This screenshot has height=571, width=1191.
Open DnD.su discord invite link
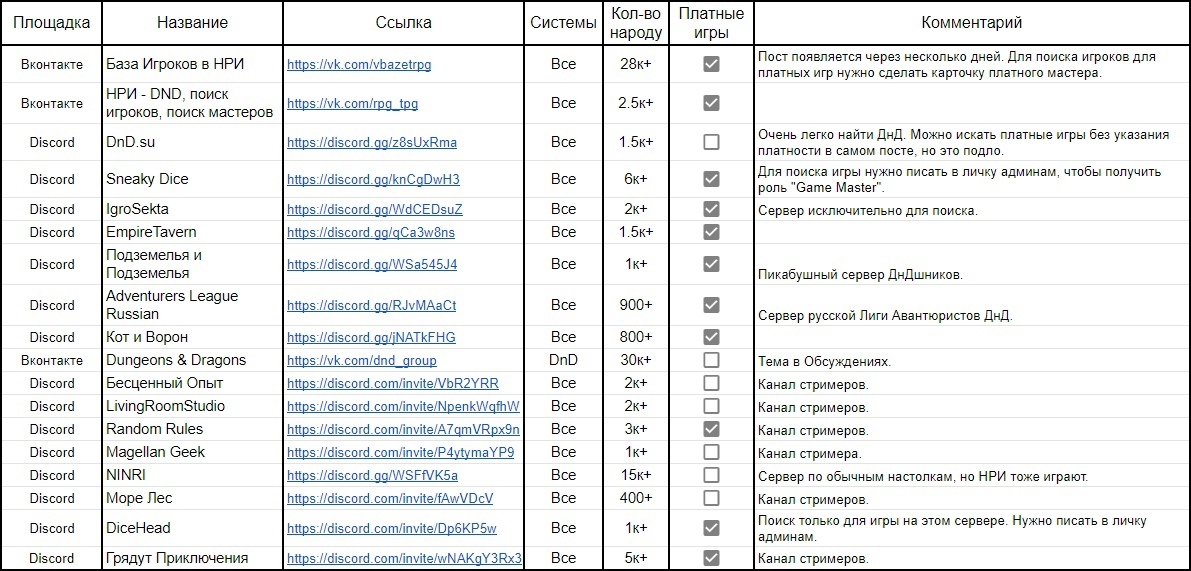click(372, 142)
